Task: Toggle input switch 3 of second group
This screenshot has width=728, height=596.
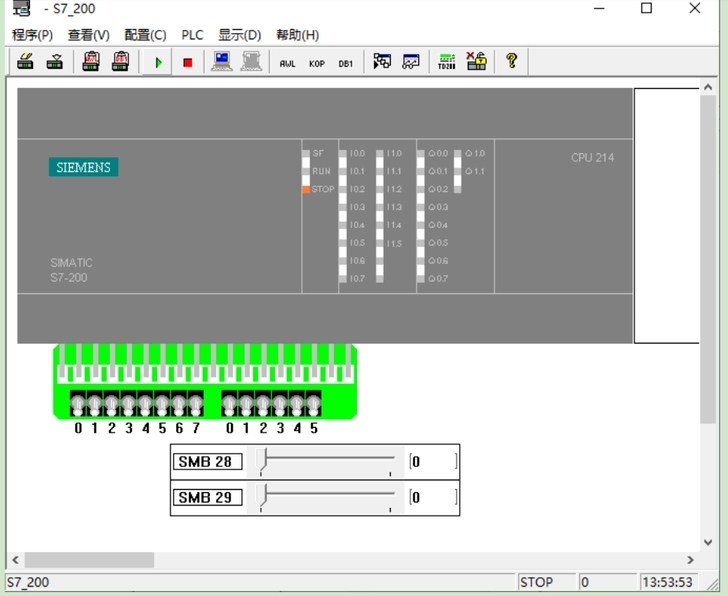Action: pos(280,404)
